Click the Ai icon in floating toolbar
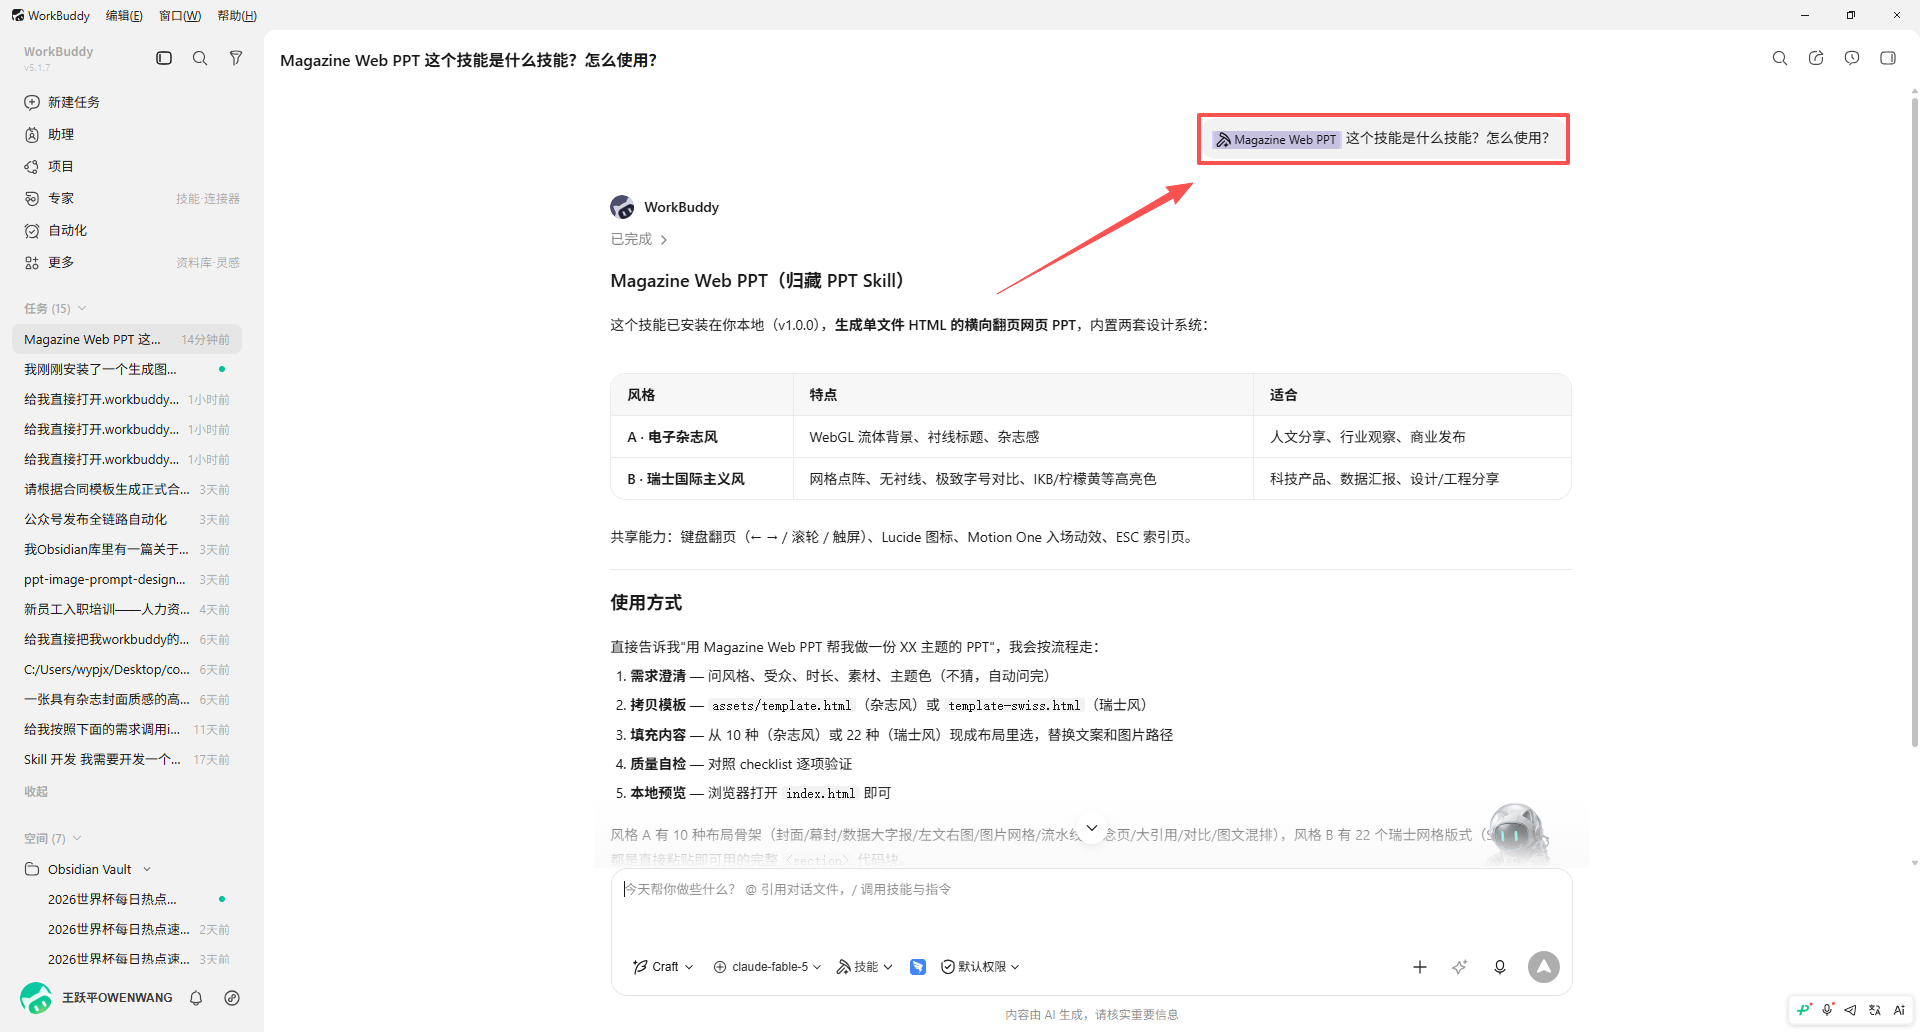 tap(1899, 1010)
